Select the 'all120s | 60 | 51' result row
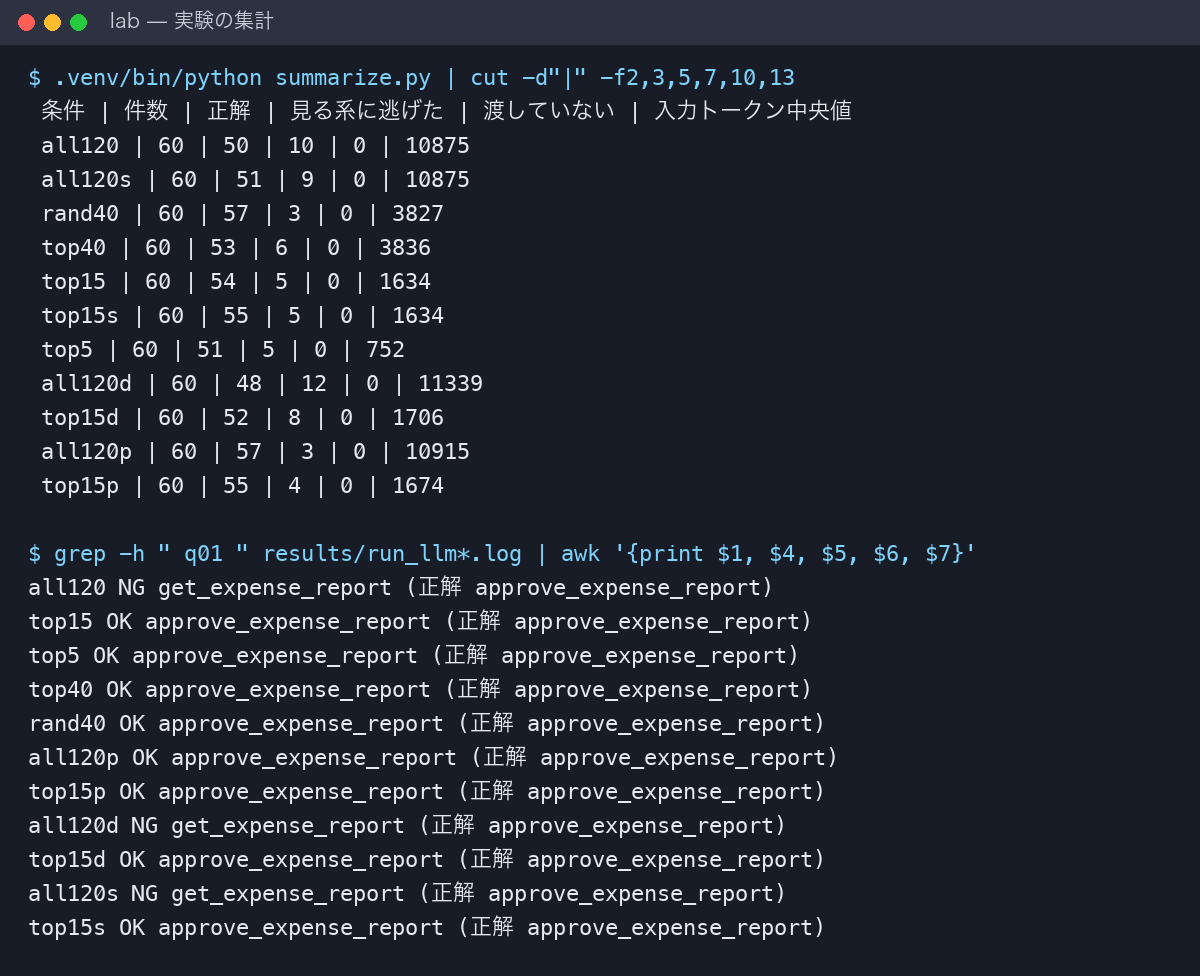 coord(255,180)
